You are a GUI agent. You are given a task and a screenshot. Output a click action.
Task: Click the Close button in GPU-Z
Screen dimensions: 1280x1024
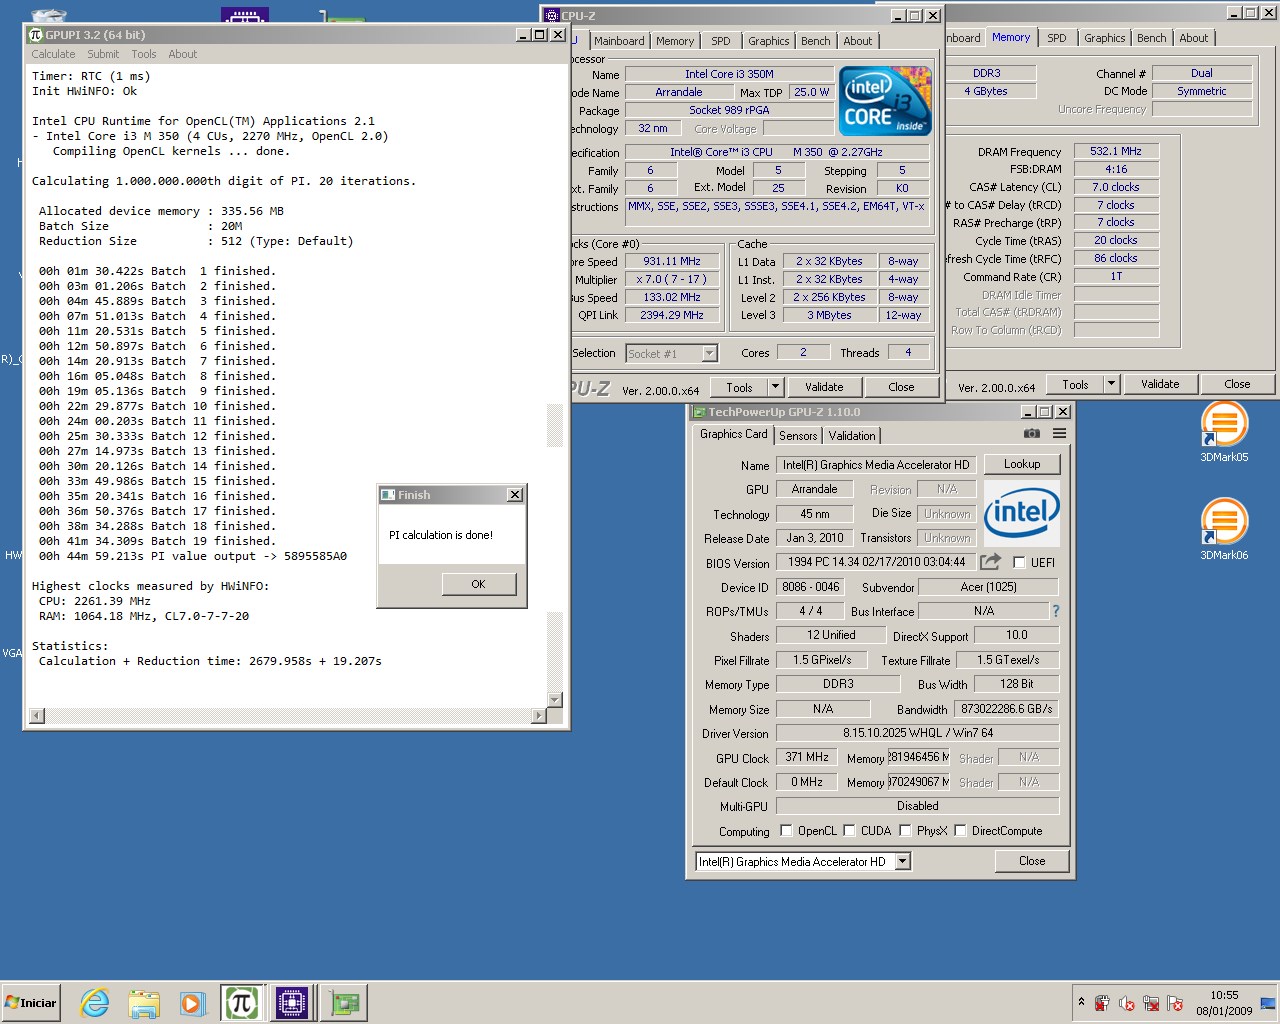[1032, 861]
